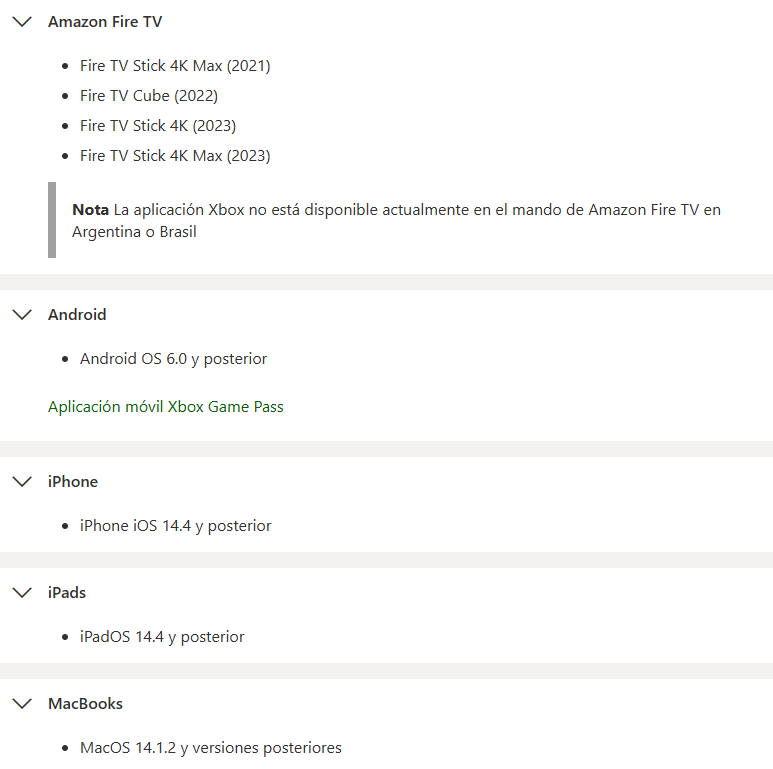Click the MacBooks section heading

[85, 703]
